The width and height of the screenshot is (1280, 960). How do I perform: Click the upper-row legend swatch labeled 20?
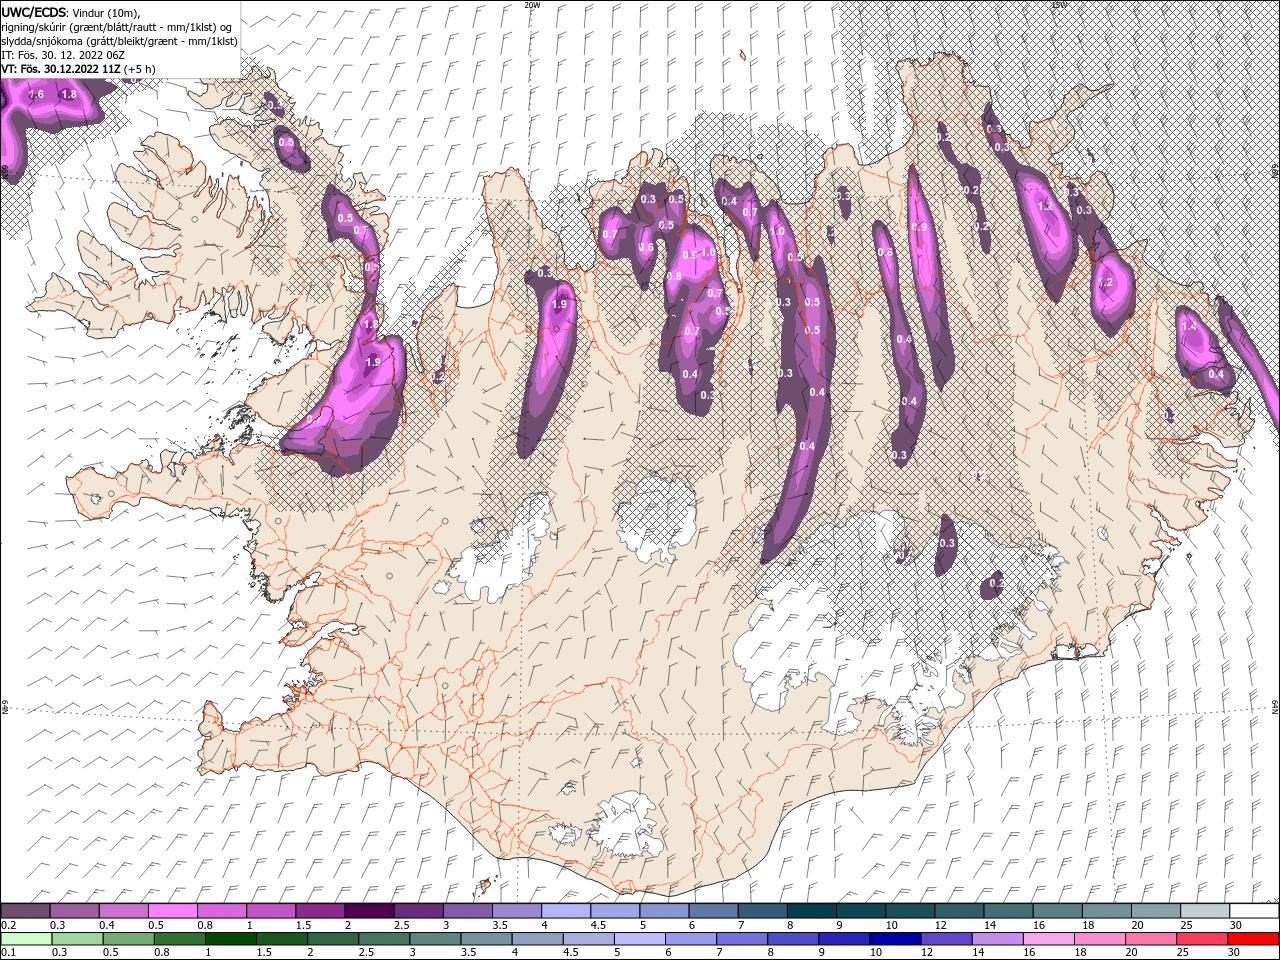tap(1156, 911)
